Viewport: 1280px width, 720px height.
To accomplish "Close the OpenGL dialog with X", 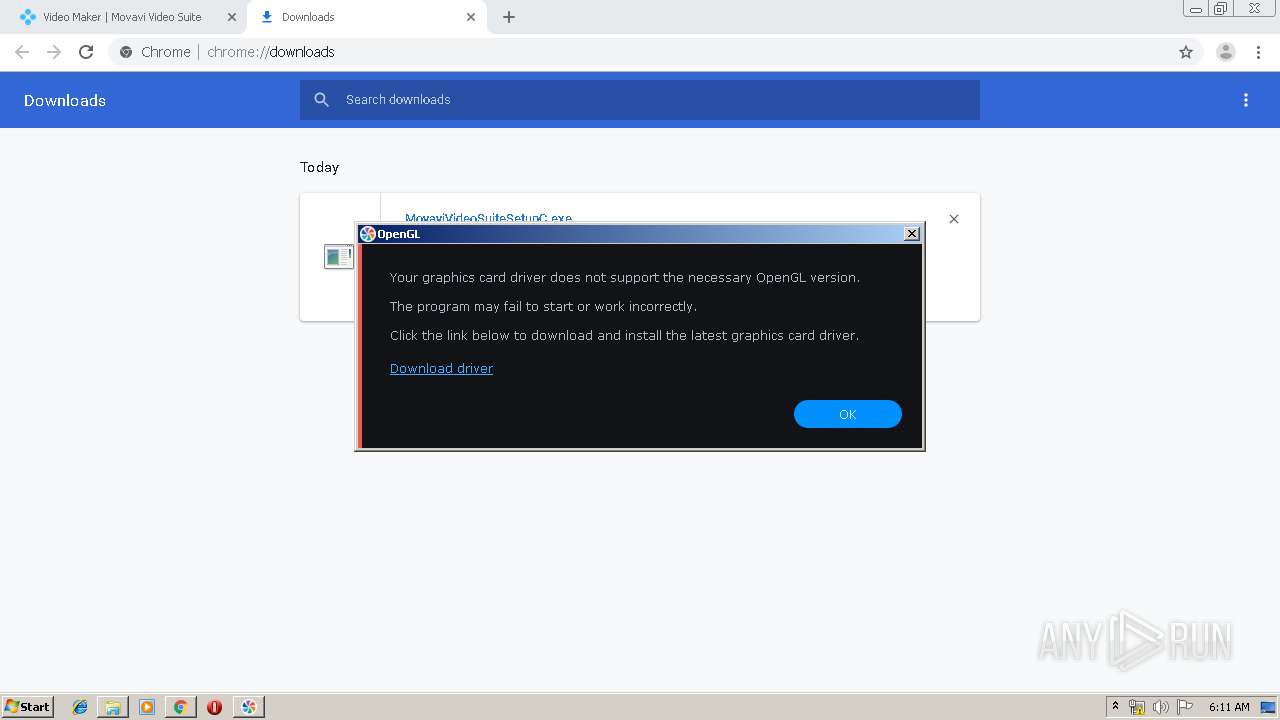I will (x=911, y=233).
